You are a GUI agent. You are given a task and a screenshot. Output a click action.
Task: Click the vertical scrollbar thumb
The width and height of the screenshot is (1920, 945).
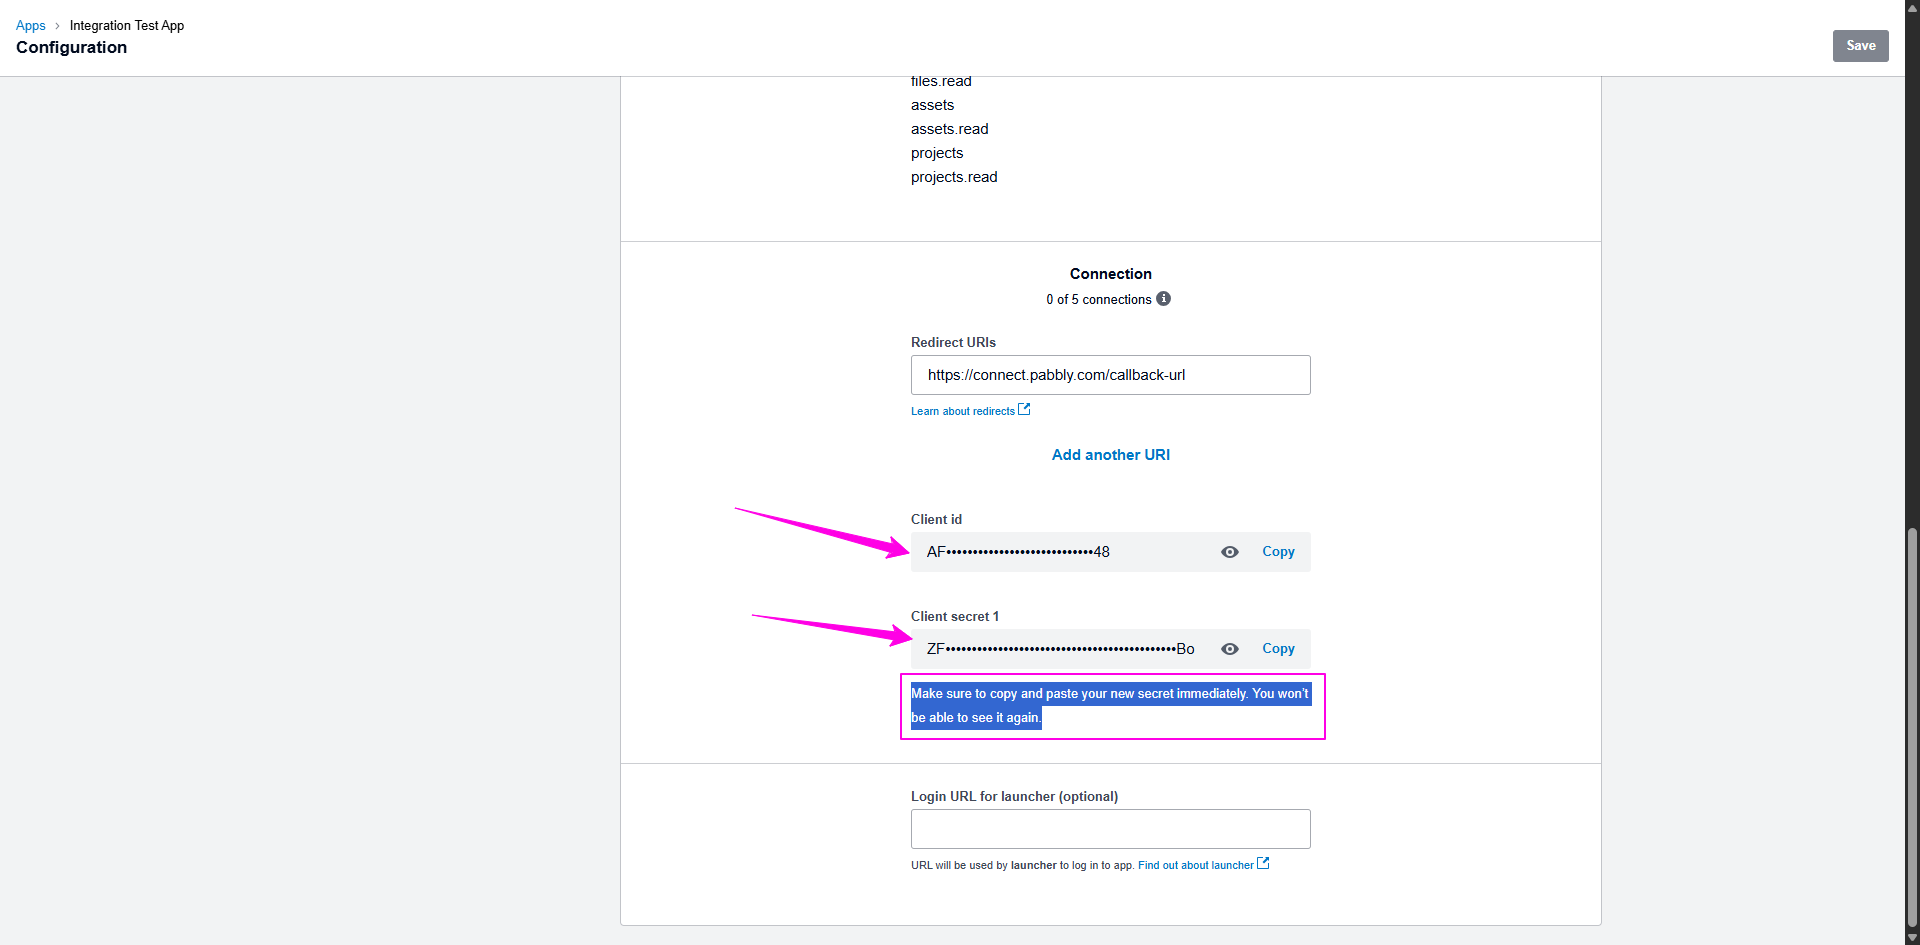pos(1912,728)
